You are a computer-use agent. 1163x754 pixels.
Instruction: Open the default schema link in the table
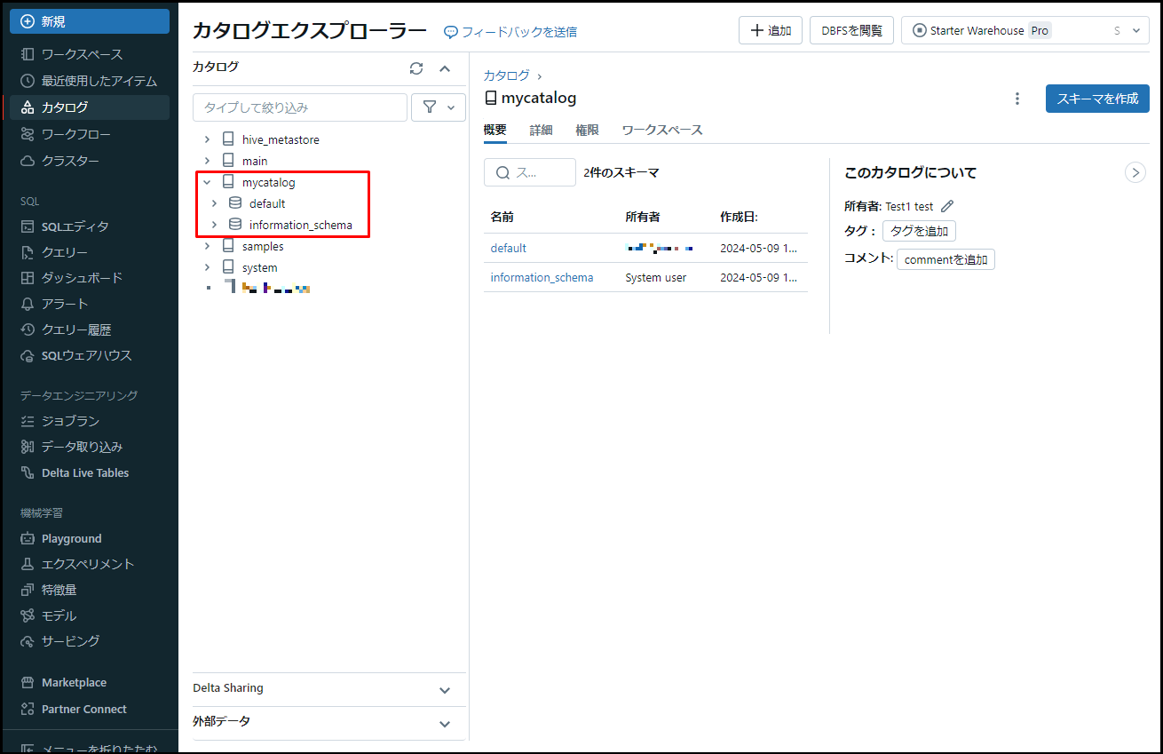(x=508, y=248)
